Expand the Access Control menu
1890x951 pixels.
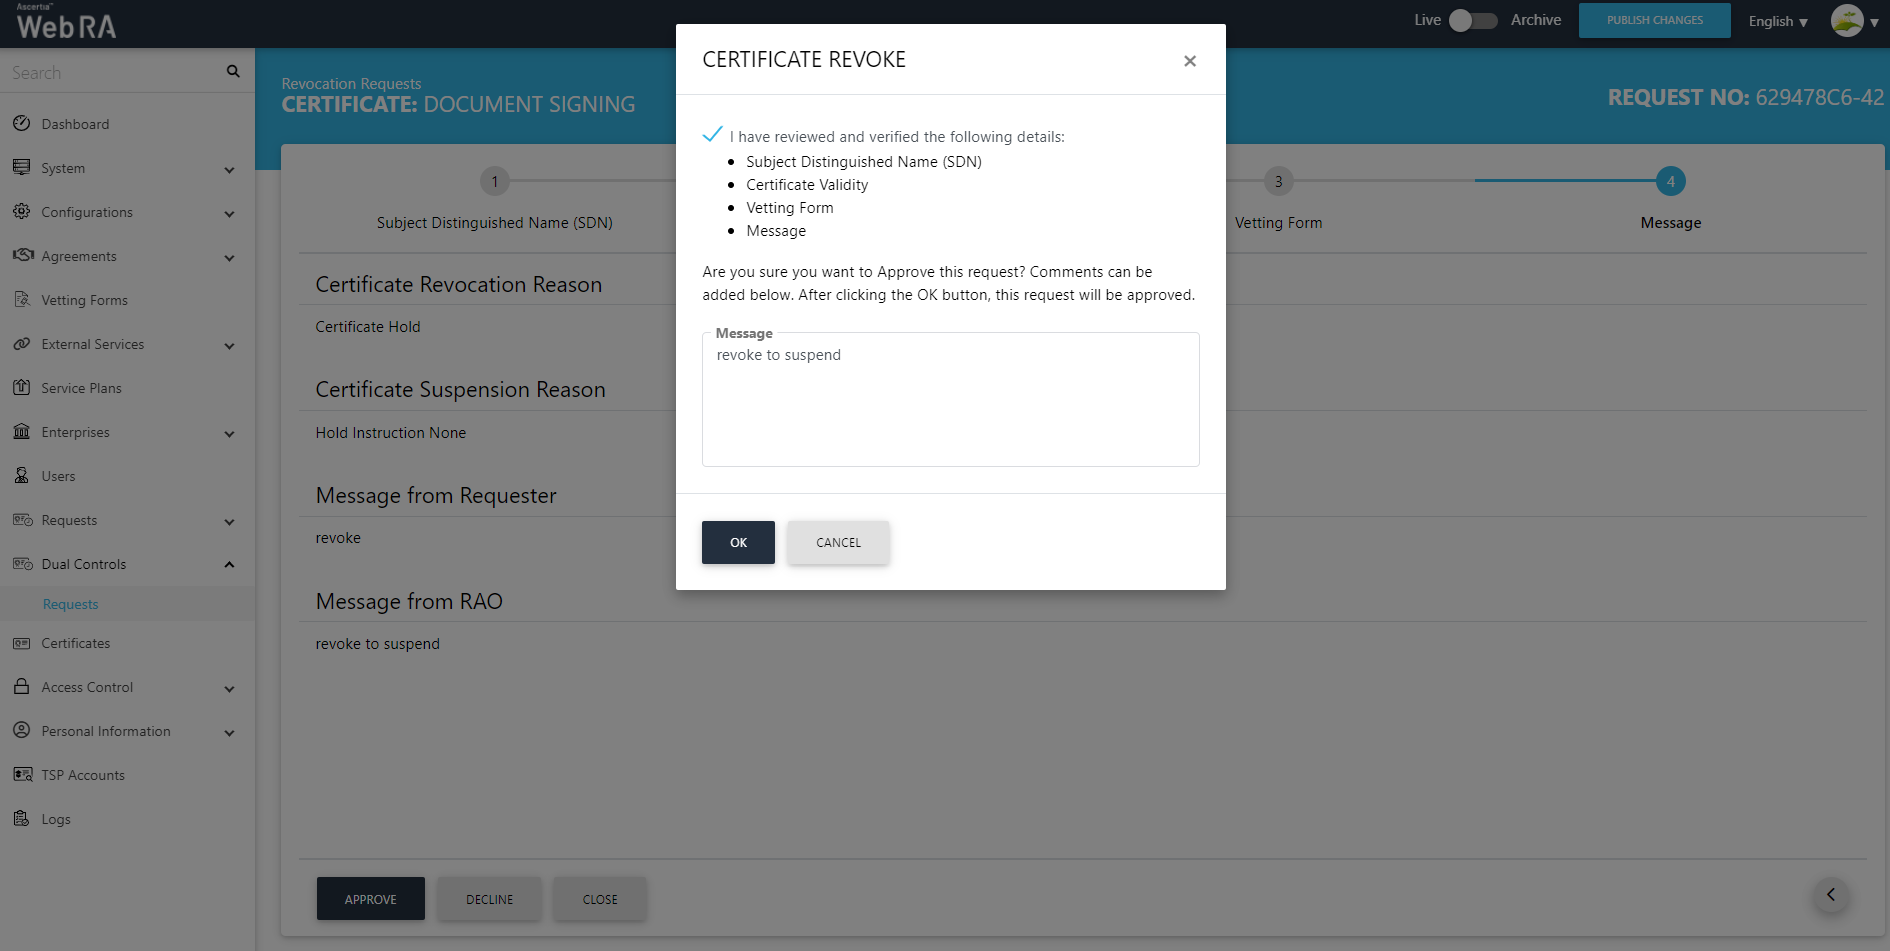tap(229, 688)
